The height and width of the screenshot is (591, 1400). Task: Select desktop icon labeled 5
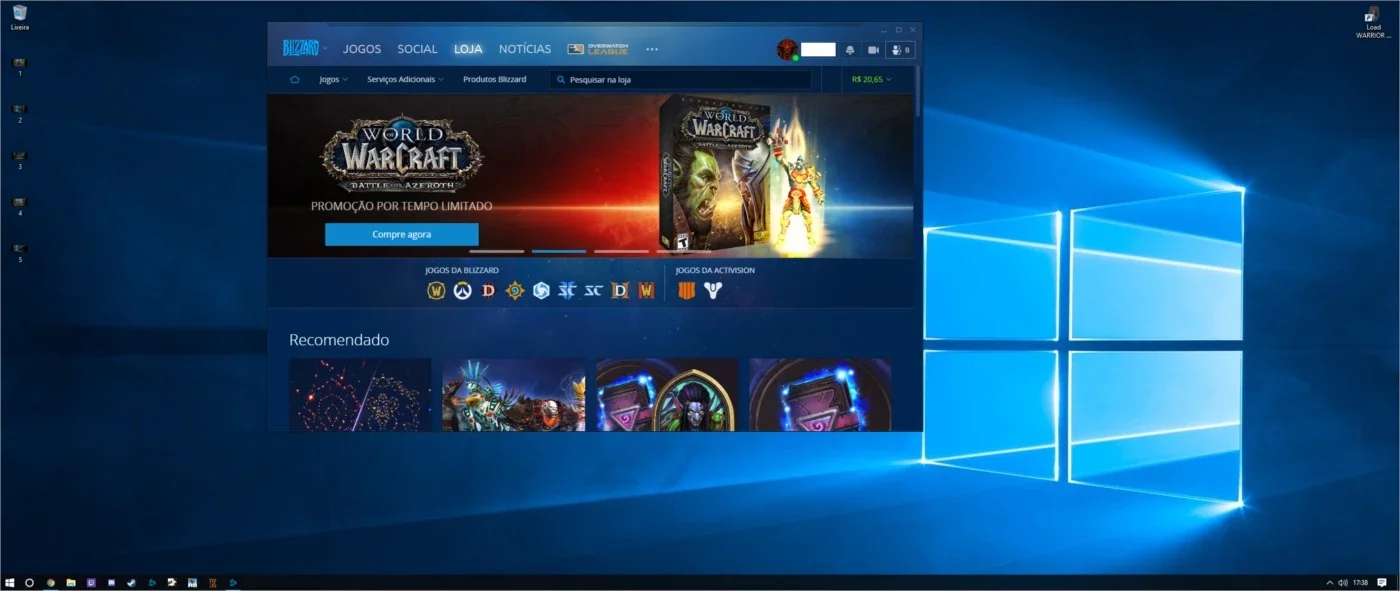pos(19,252)
